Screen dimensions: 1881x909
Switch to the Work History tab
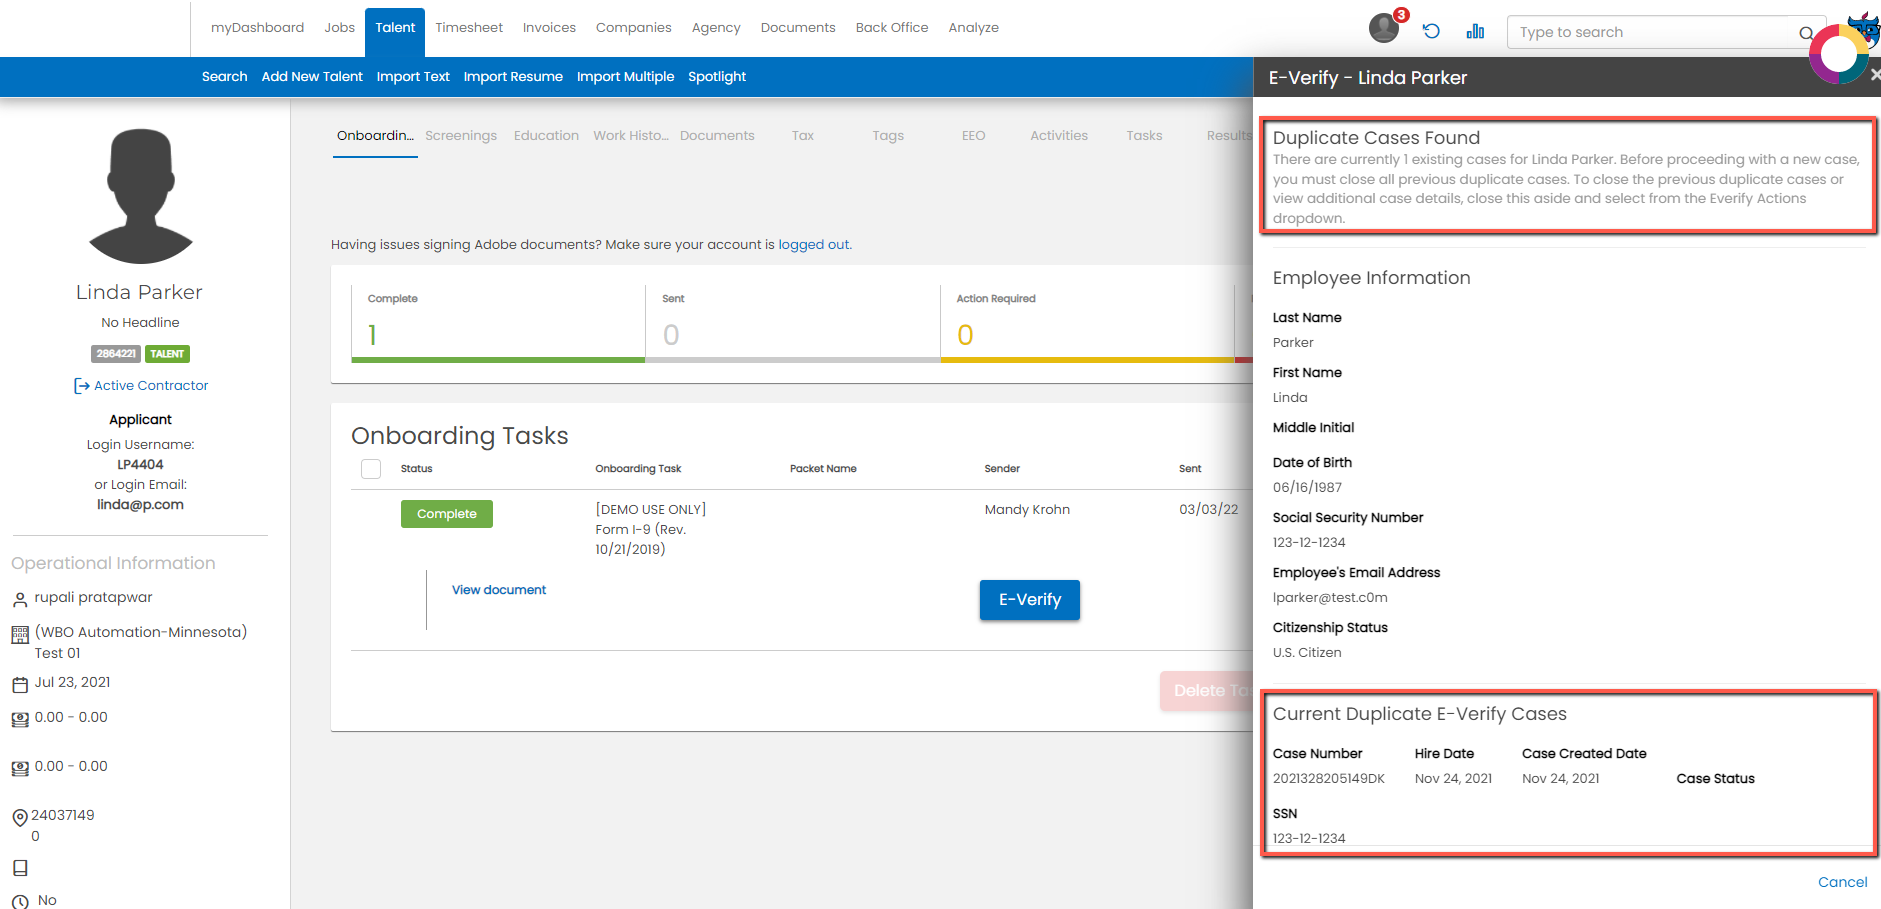[x=631, y=136]
